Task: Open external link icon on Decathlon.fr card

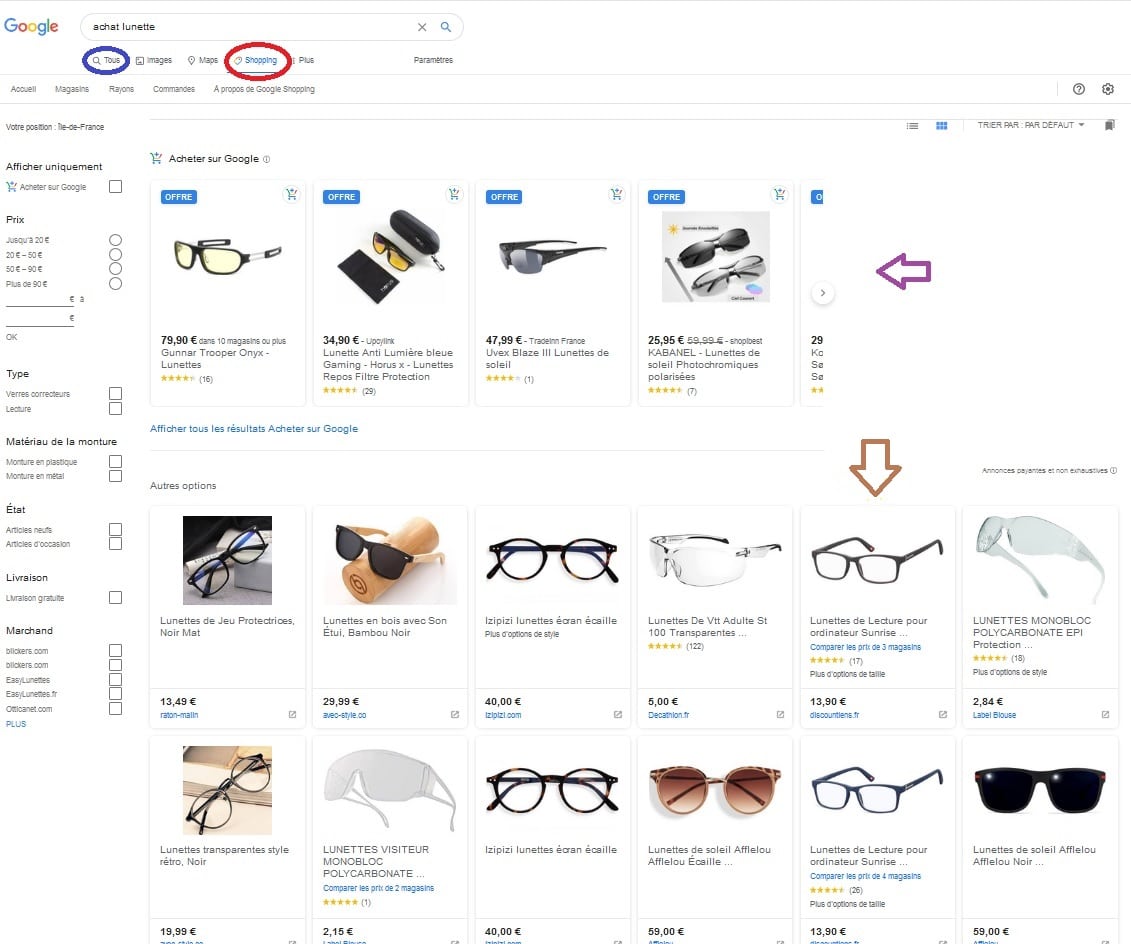Action: pyautogui.click(x=780, y=715)
